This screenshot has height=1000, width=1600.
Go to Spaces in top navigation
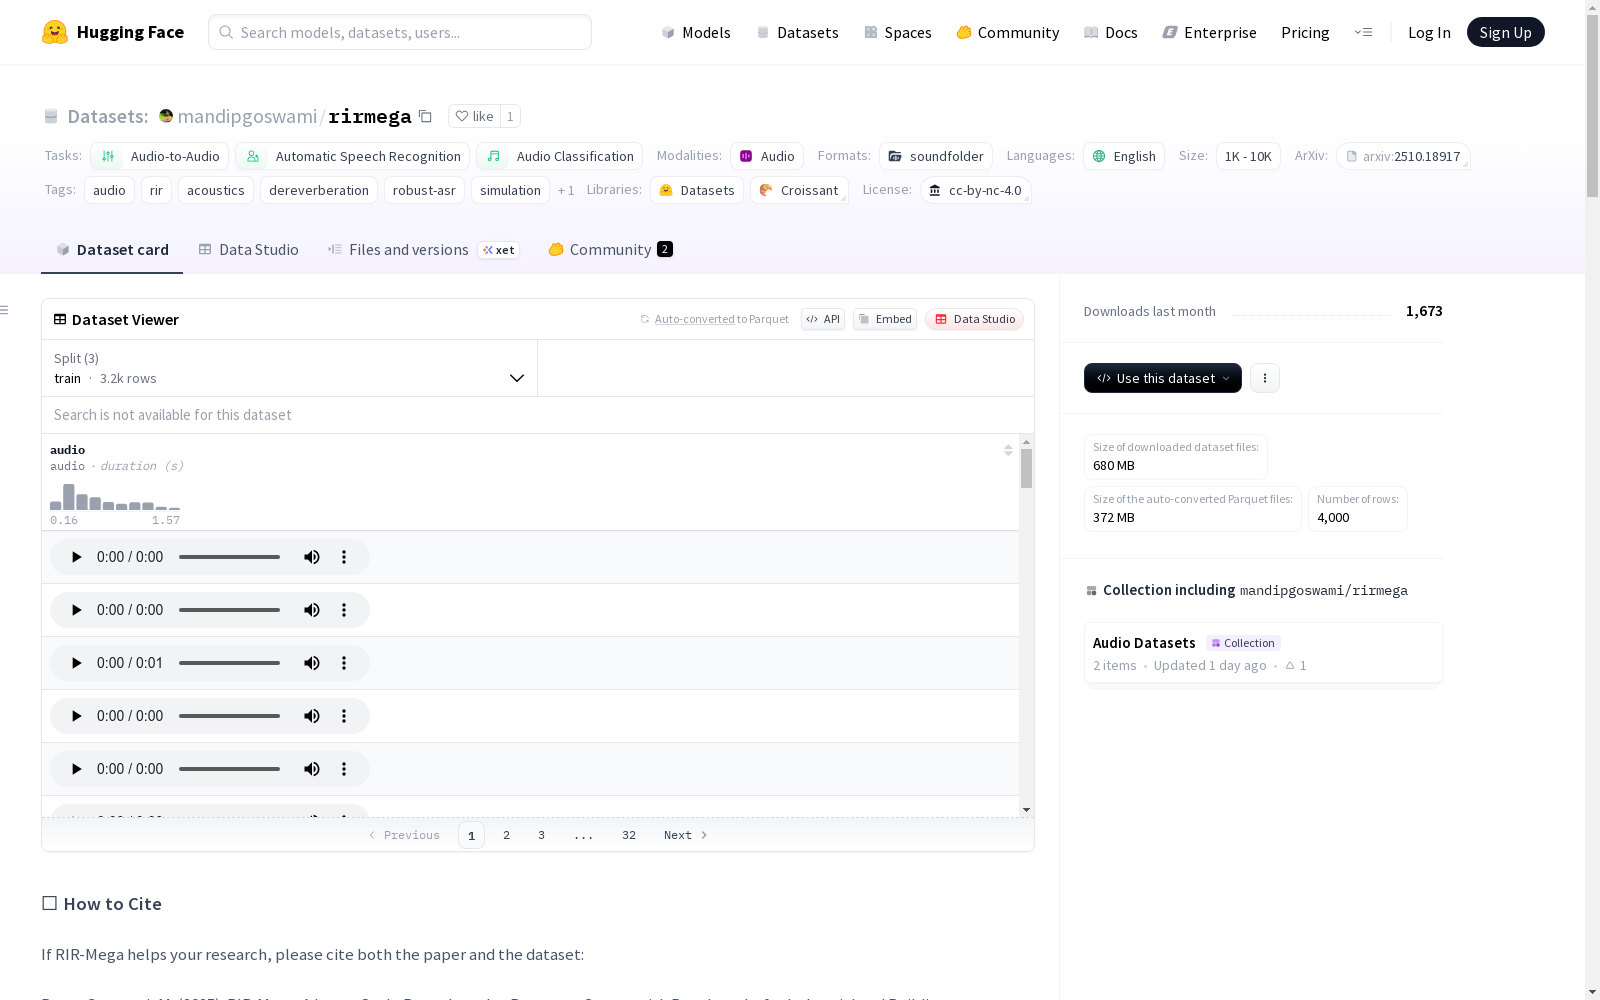click(x=898, y=32)
